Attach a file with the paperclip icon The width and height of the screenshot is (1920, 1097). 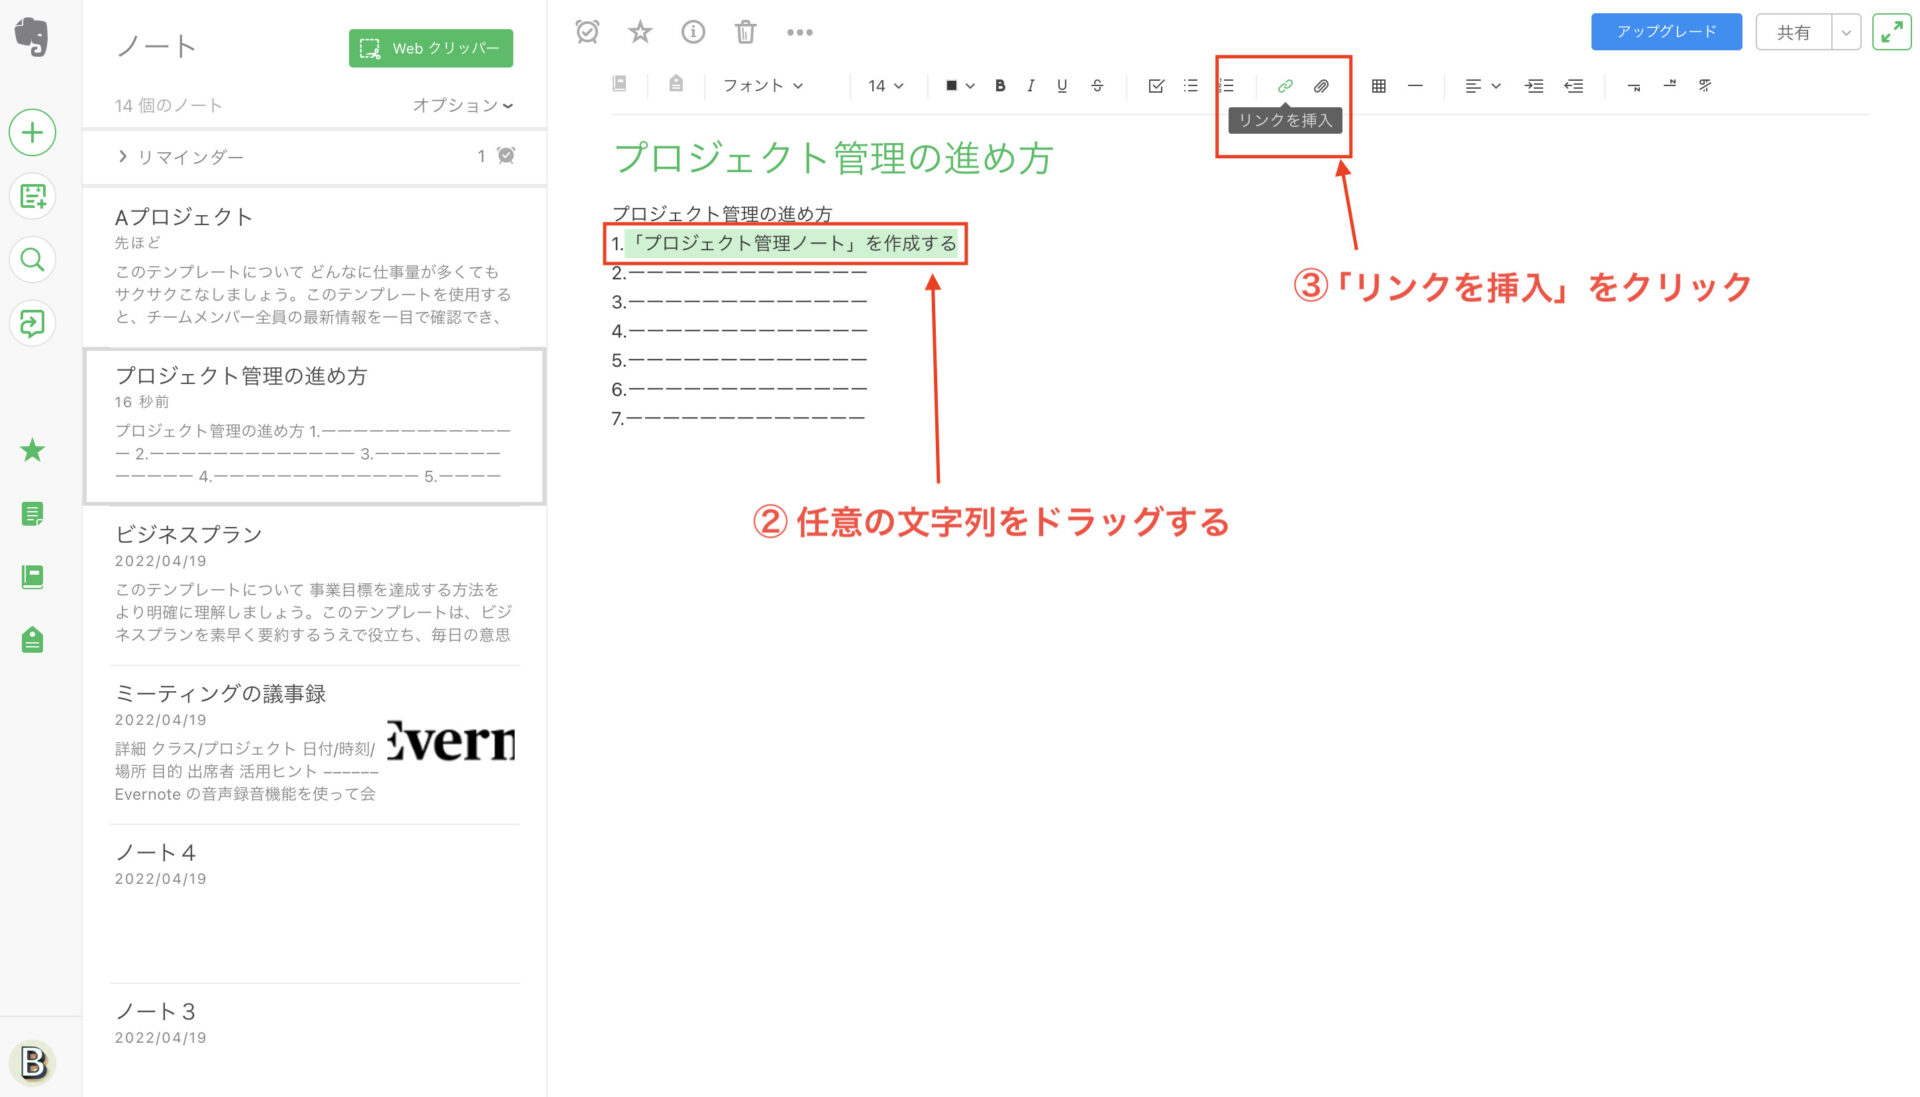tap(1321, 86)
